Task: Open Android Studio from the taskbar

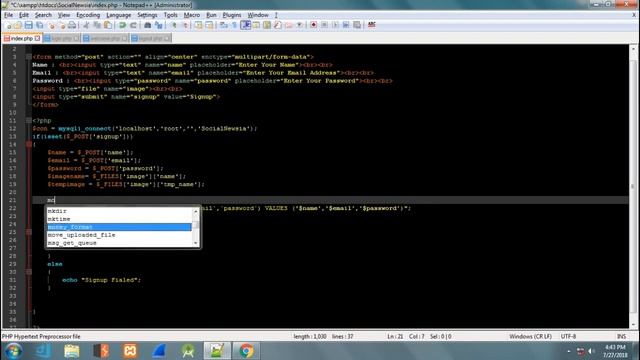Action: [188, 351]
